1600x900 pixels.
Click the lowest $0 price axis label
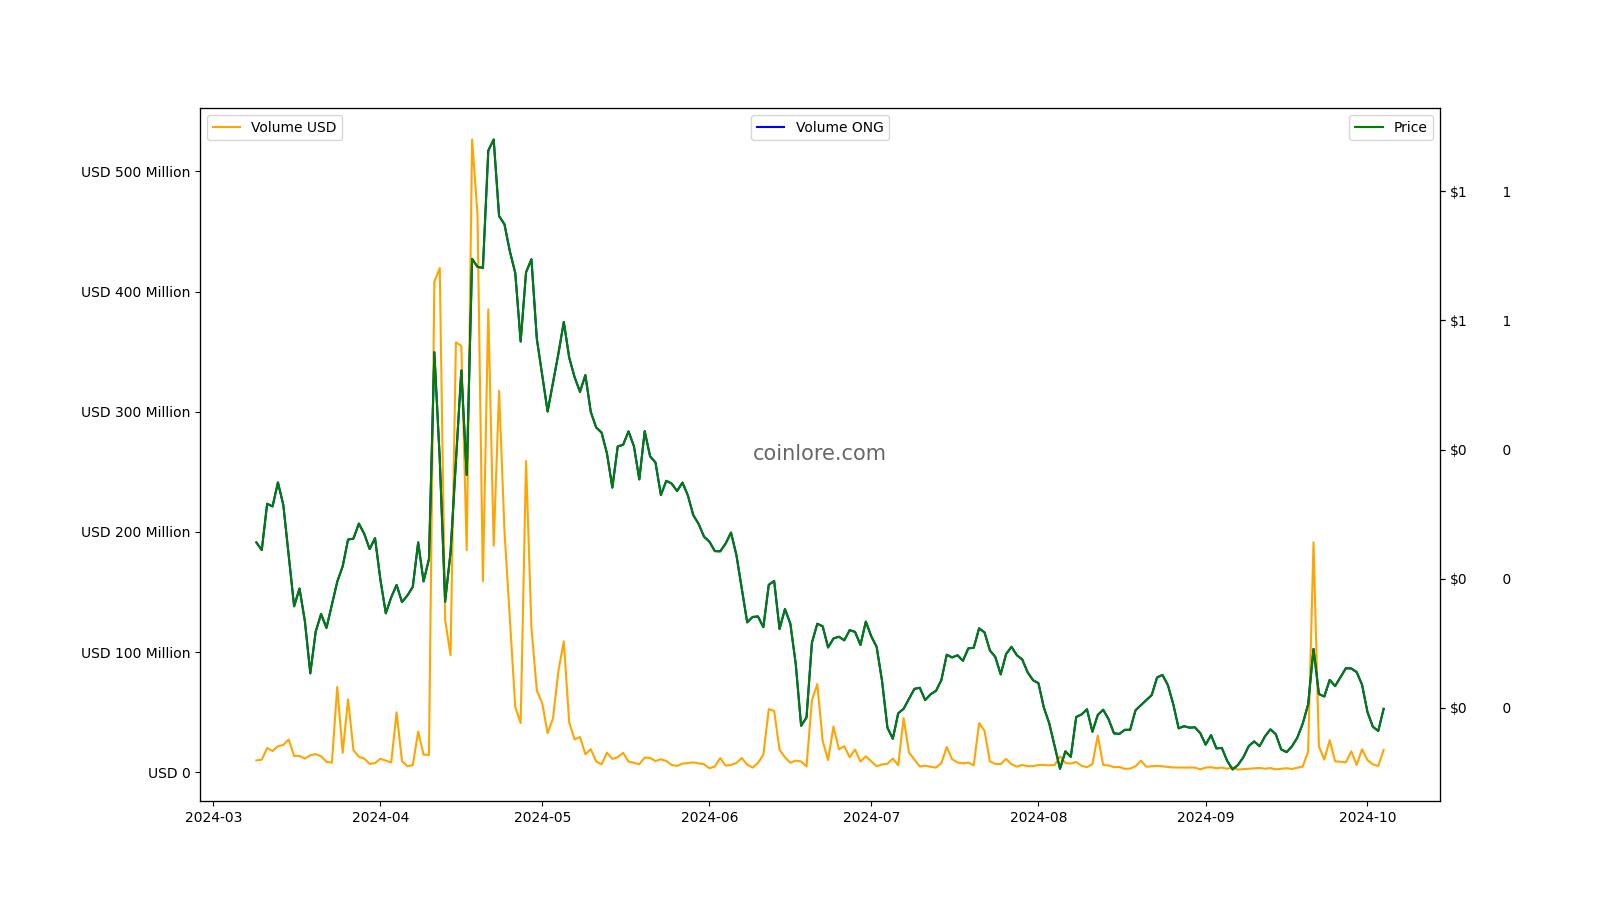click(x=1458, y=709)
